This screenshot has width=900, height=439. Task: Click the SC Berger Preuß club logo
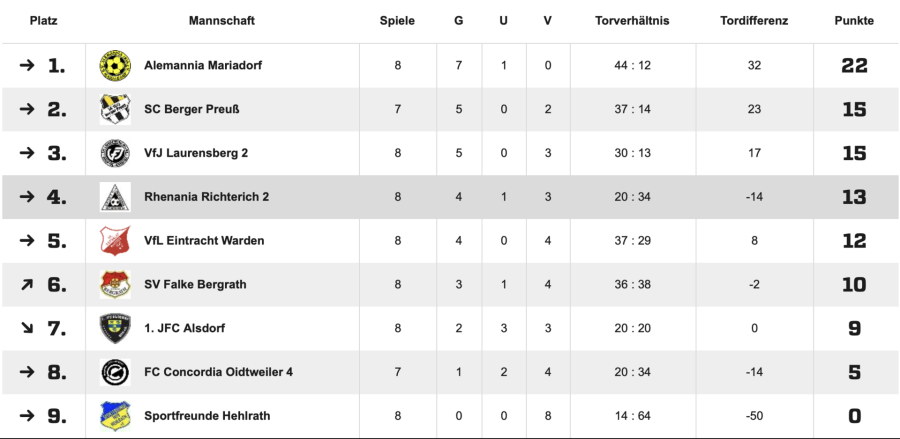[x=115, y=109]
